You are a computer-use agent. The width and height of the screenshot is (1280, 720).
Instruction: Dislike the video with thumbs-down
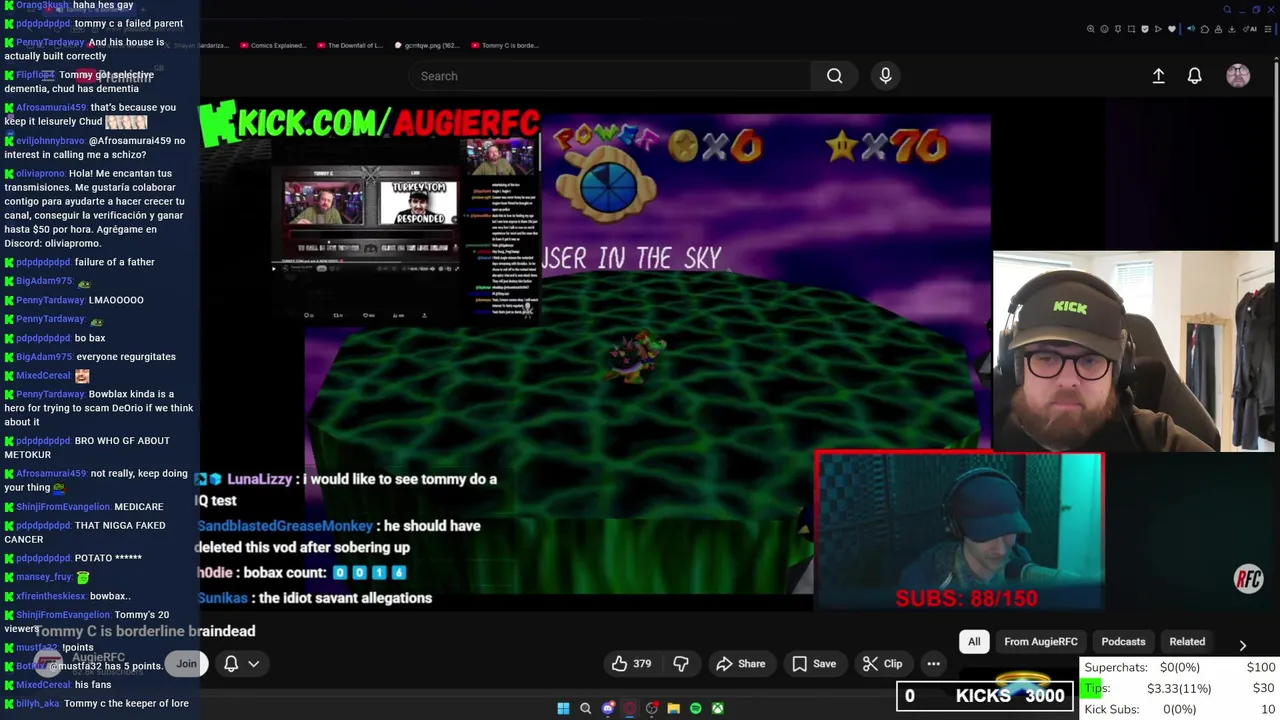pyautogui.click(x=681, y=664)
